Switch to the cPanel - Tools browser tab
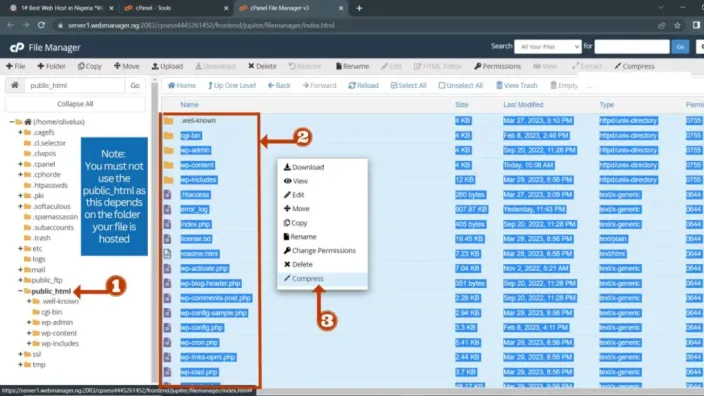The image size is (704, 396). coord(175,8)
